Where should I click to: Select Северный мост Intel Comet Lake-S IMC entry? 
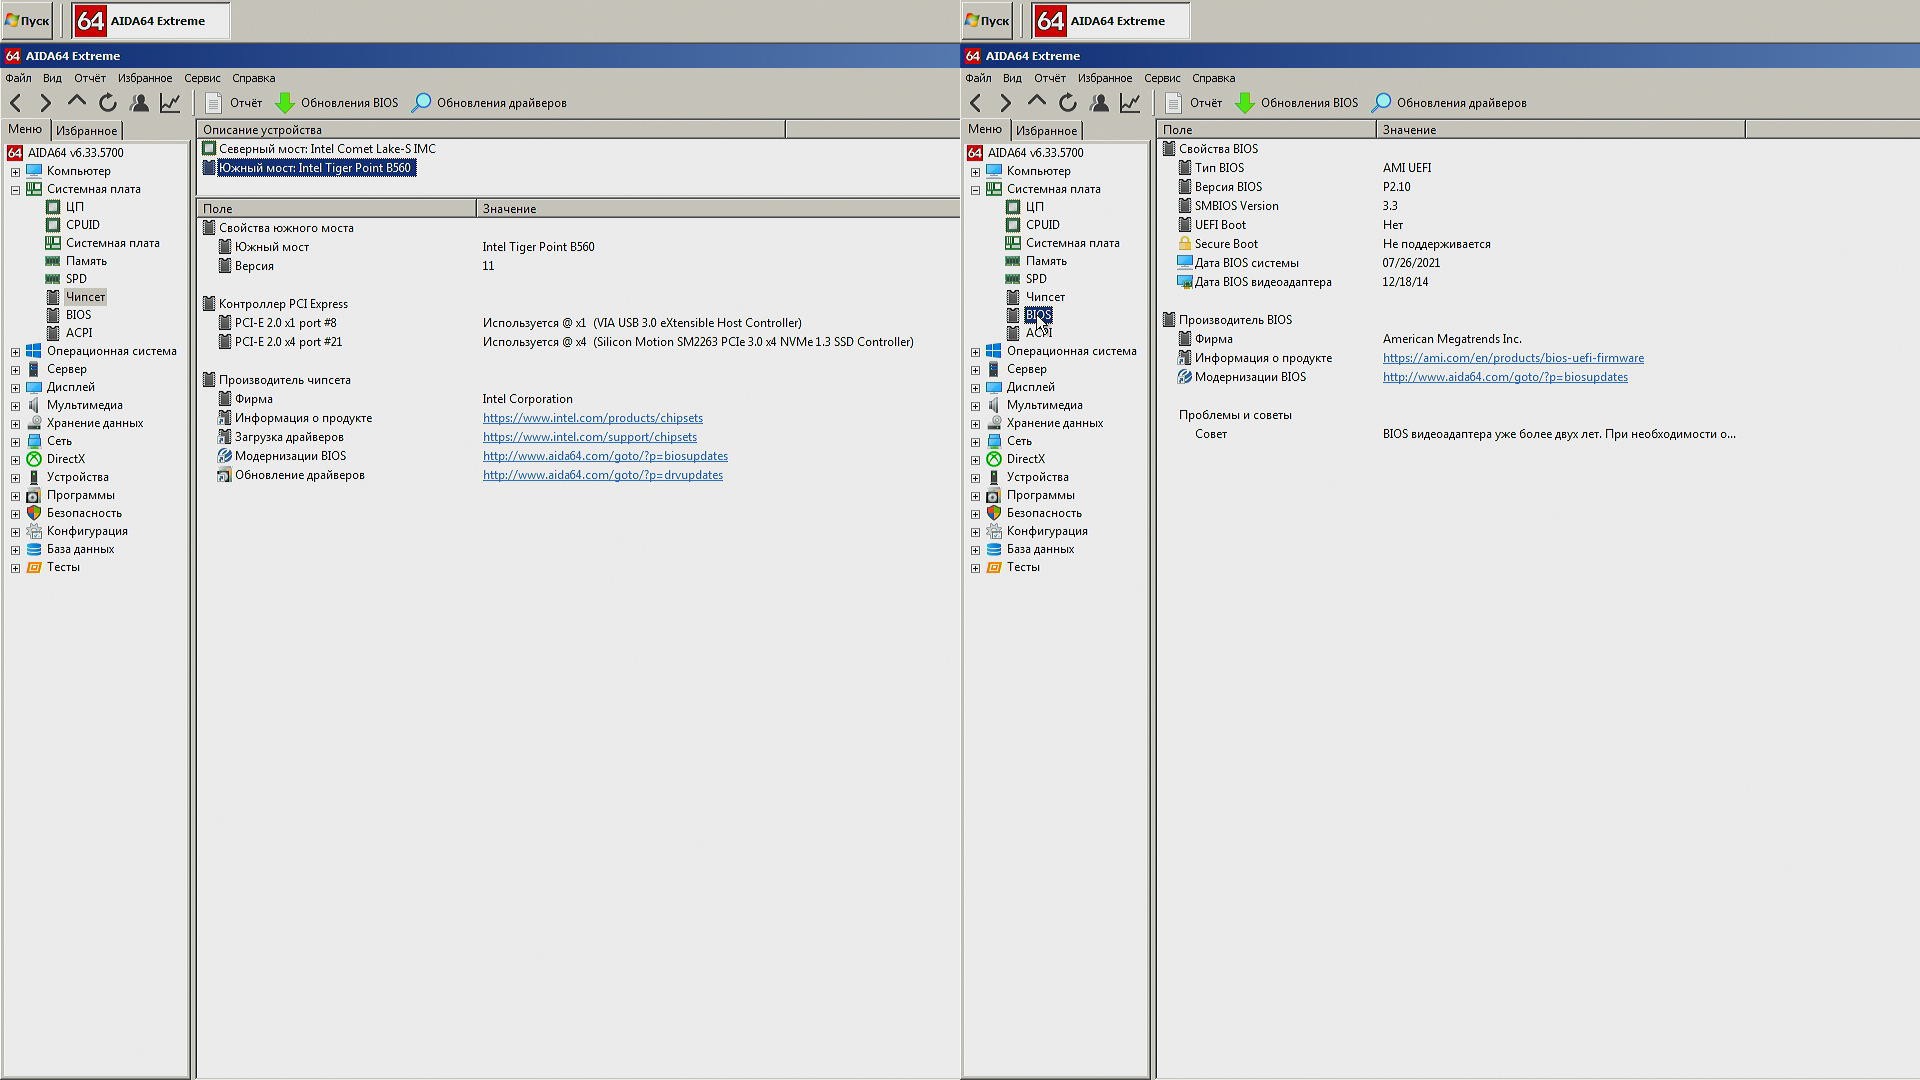click(326, 149)
